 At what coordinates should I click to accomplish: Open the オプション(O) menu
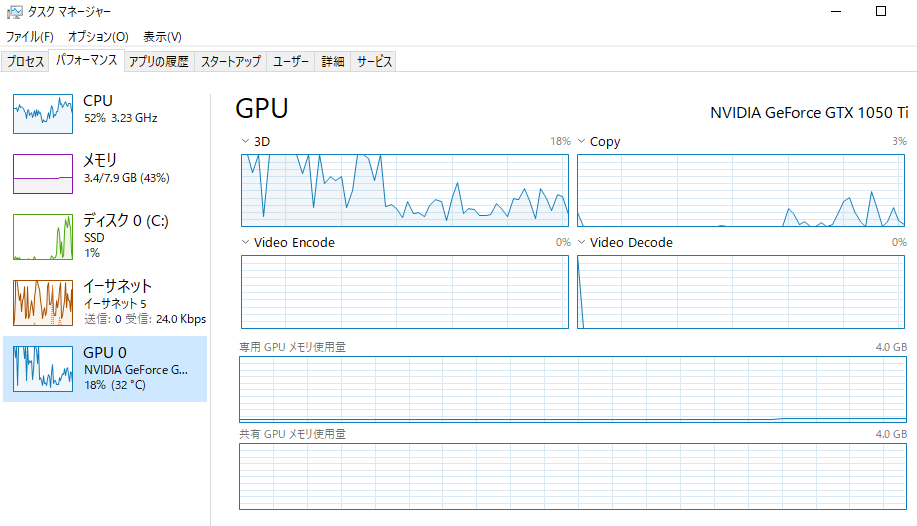coord(98,37)
